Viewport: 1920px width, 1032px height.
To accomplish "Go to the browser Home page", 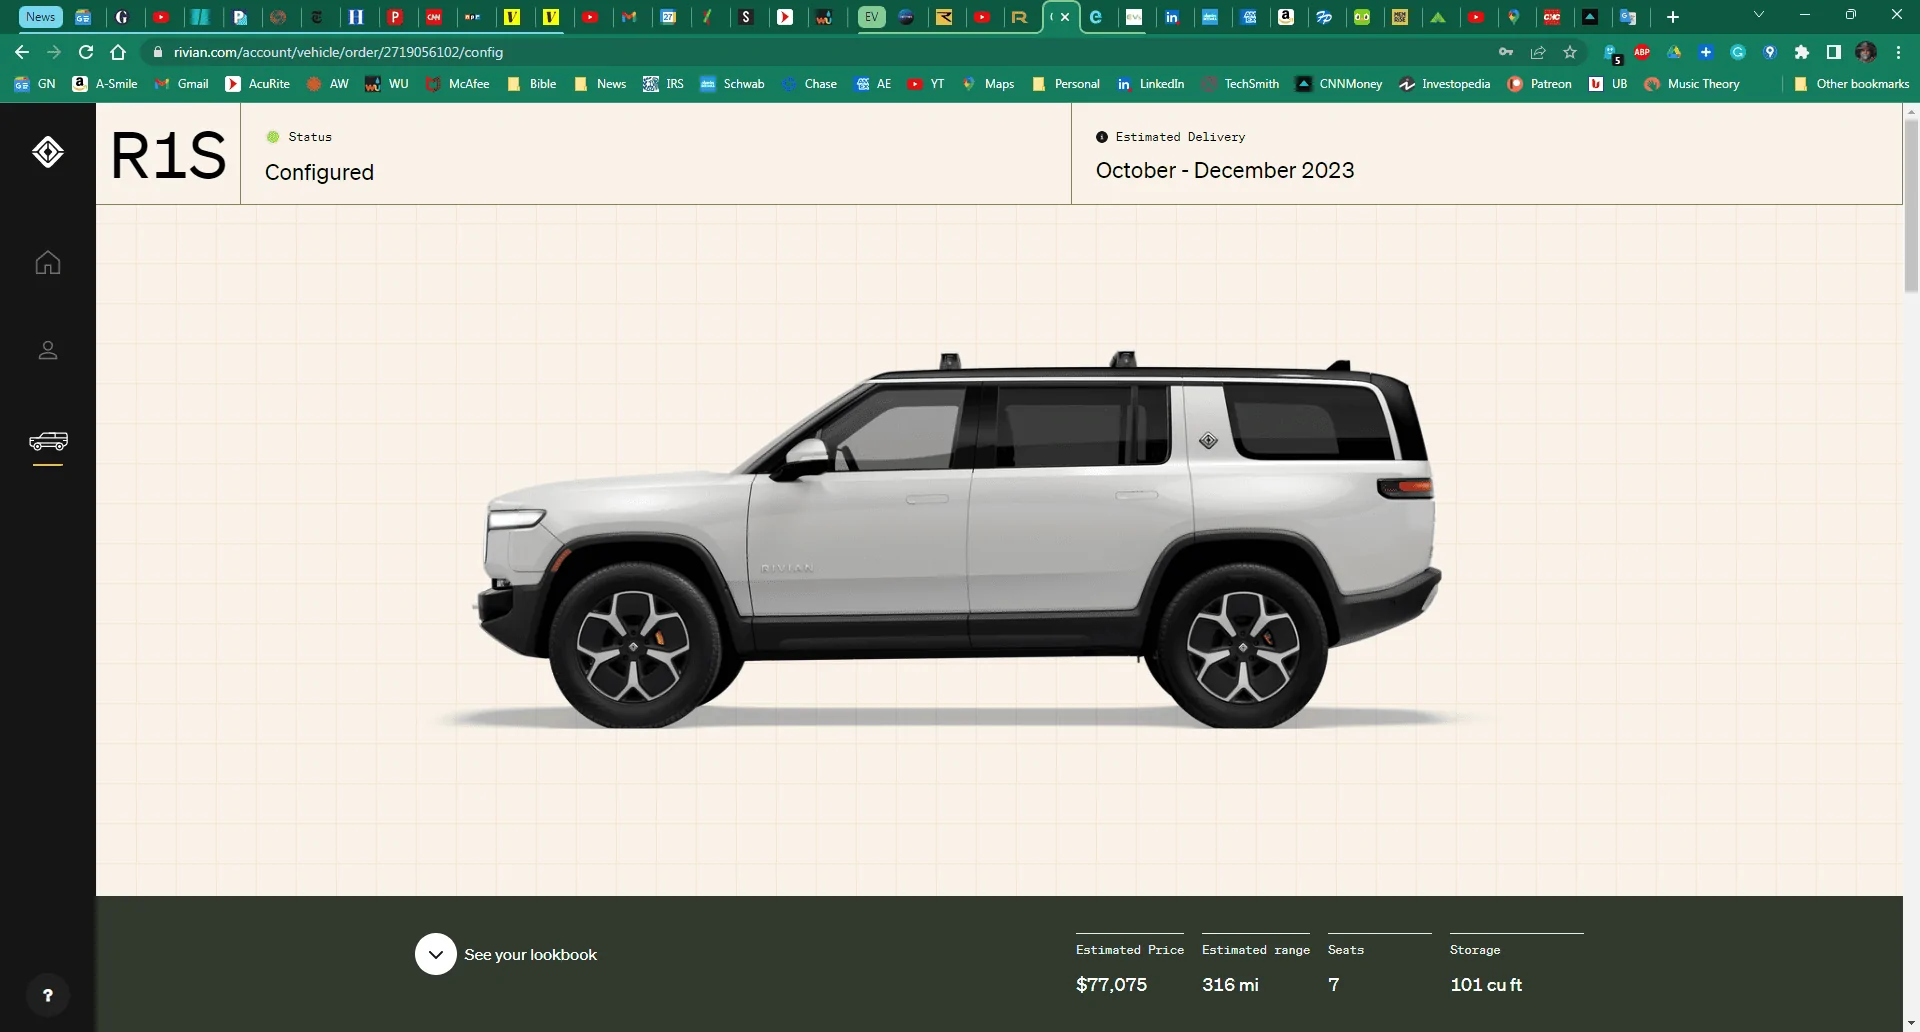I will pyautogui.click(x=118, y=52).
